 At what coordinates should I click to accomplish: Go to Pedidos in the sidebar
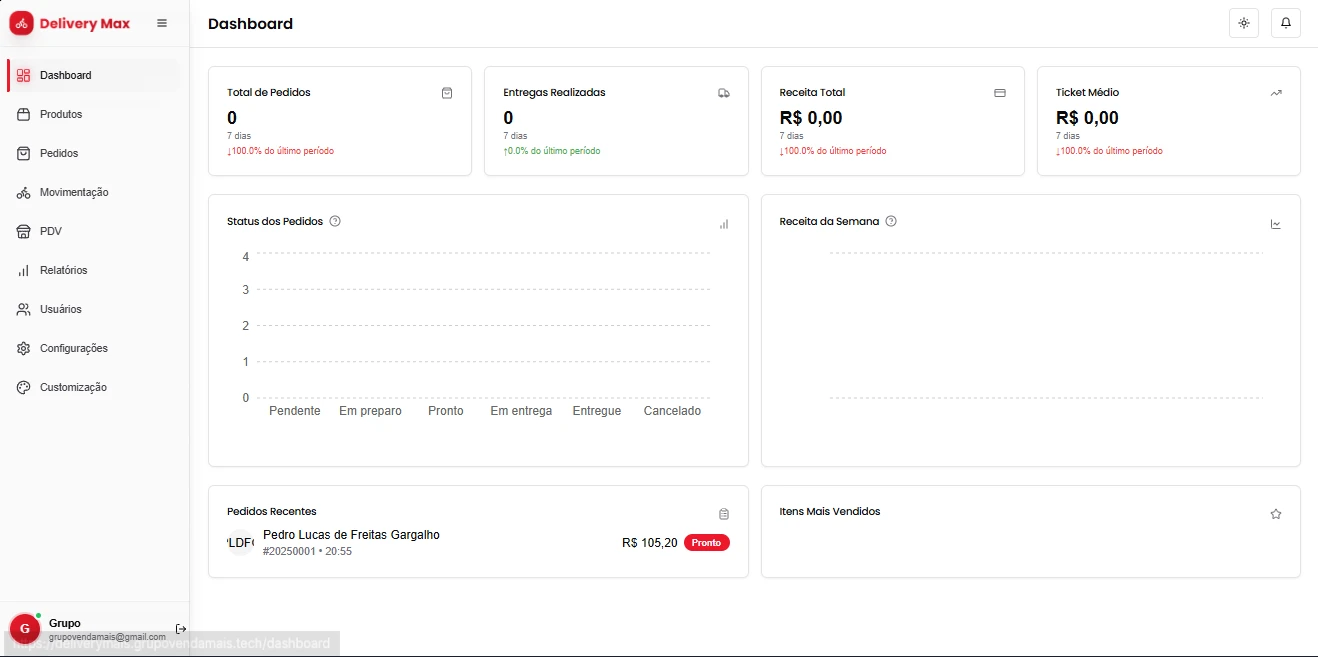point(59,153)
